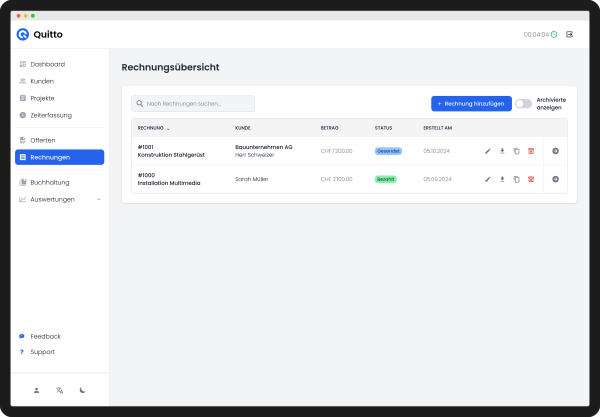
Task: Archive invoice #1000 with the red icon
Action: pos(531,179)
